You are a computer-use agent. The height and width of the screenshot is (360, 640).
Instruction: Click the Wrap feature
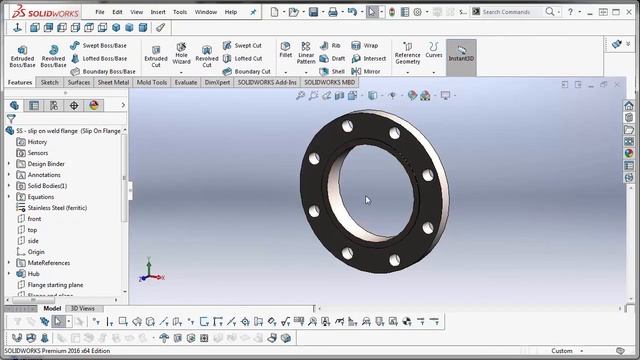pyautogui.click(x=364, y=45)
